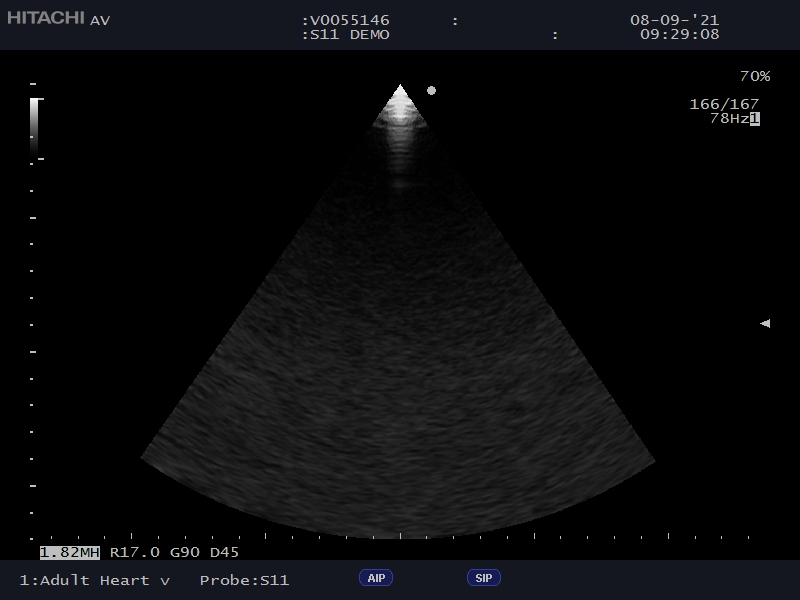Click the R17.0 range parameter
The image size is (800, 600).
pos(135,552)
